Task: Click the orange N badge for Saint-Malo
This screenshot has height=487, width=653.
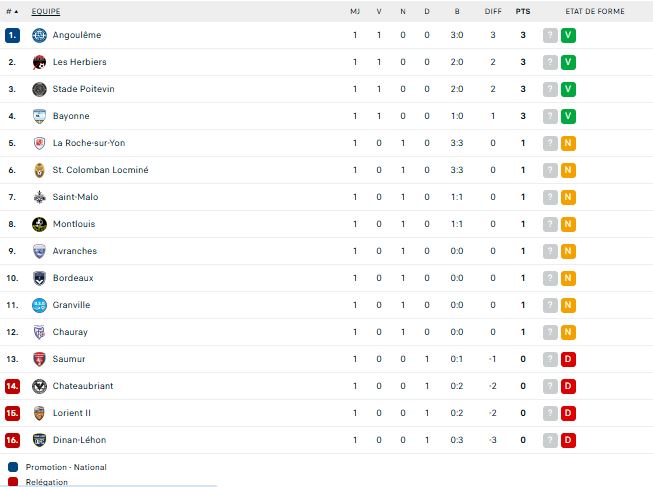Action: pyautogui.click(x=568, y=197)
